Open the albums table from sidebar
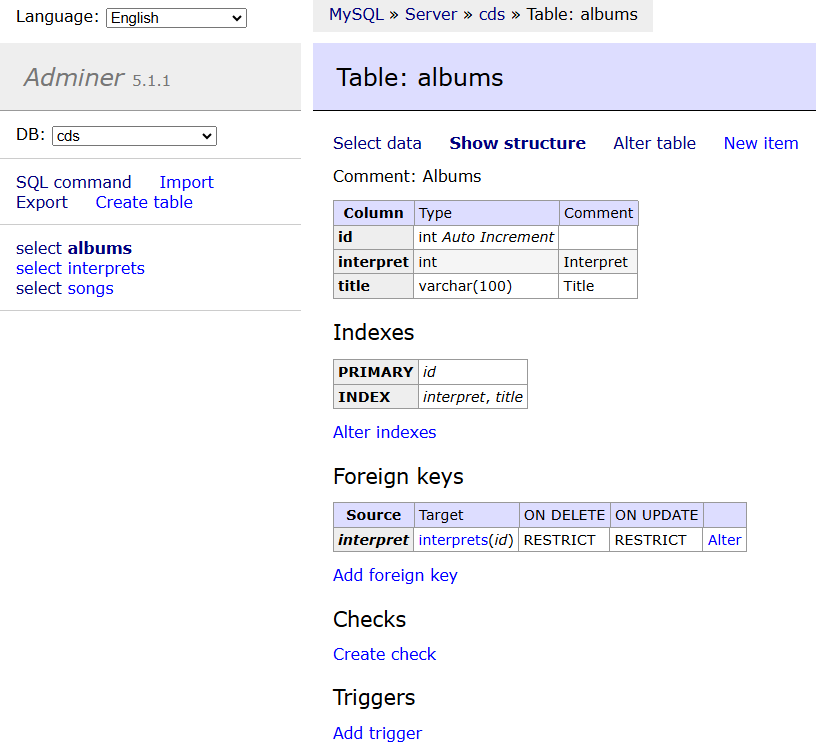Screen dimensions: 816x750 pos(99,248)
